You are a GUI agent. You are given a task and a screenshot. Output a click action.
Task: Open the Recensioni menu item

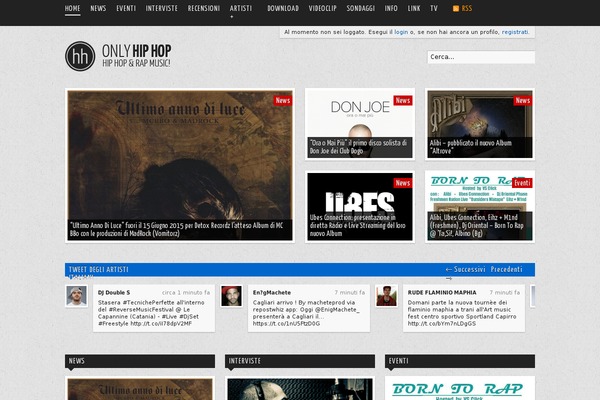click(x=204, y=8)
